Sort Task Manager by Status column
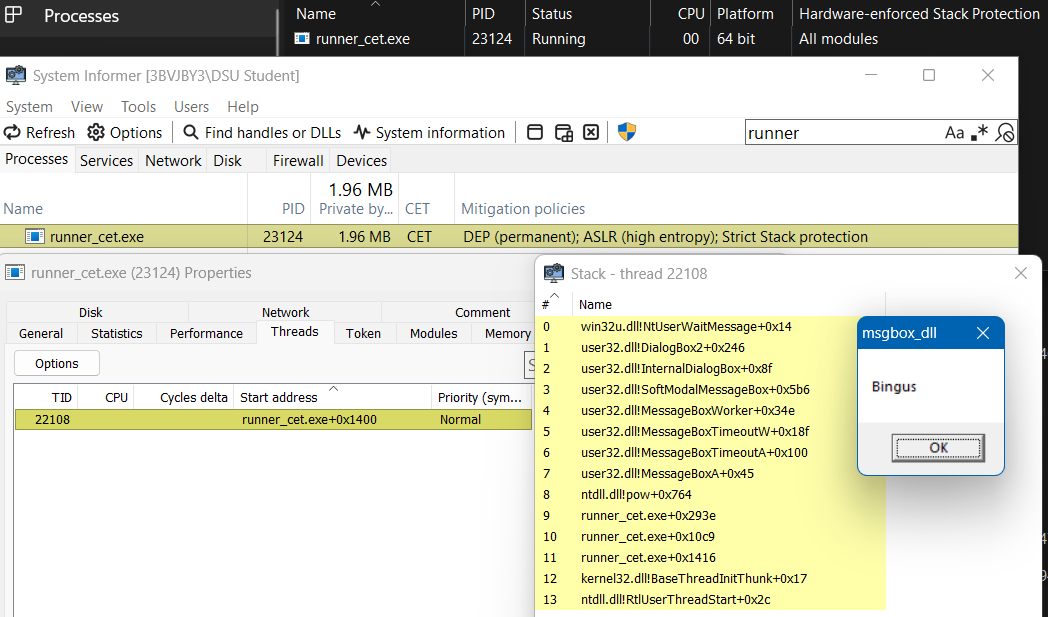Viewport: 1048px width, 617px height. click(x=552, y=13)
